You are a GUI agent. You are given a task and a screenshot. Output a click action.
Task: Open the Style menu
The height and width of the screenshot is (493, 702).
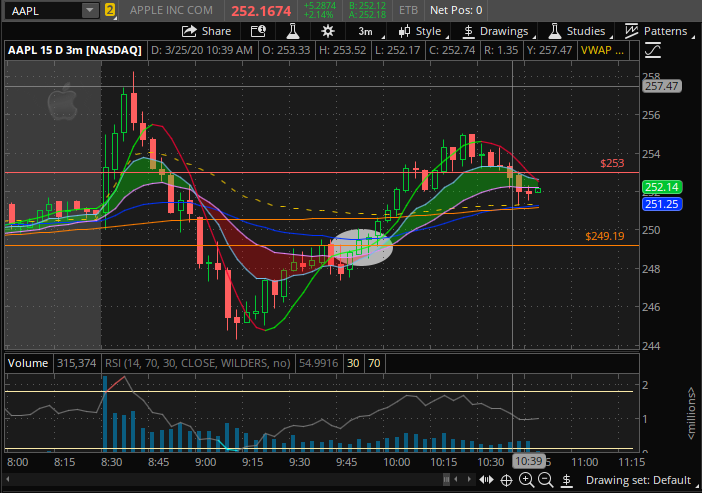point(423,31)
